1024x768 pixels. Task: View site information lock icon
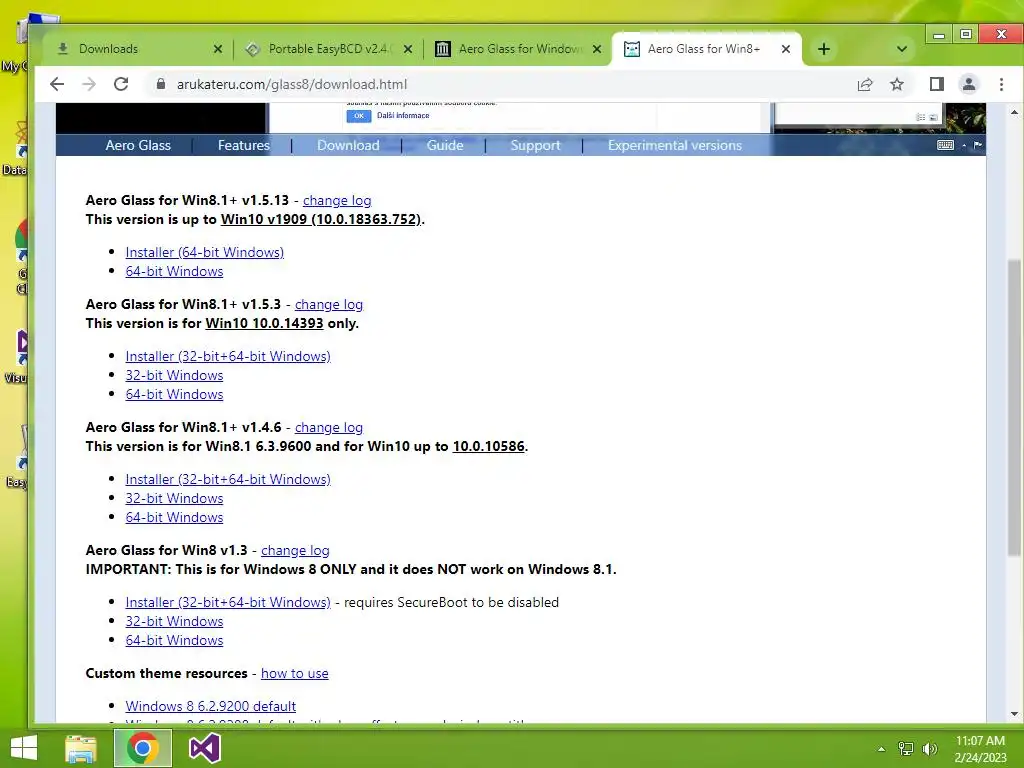[160, 84]
